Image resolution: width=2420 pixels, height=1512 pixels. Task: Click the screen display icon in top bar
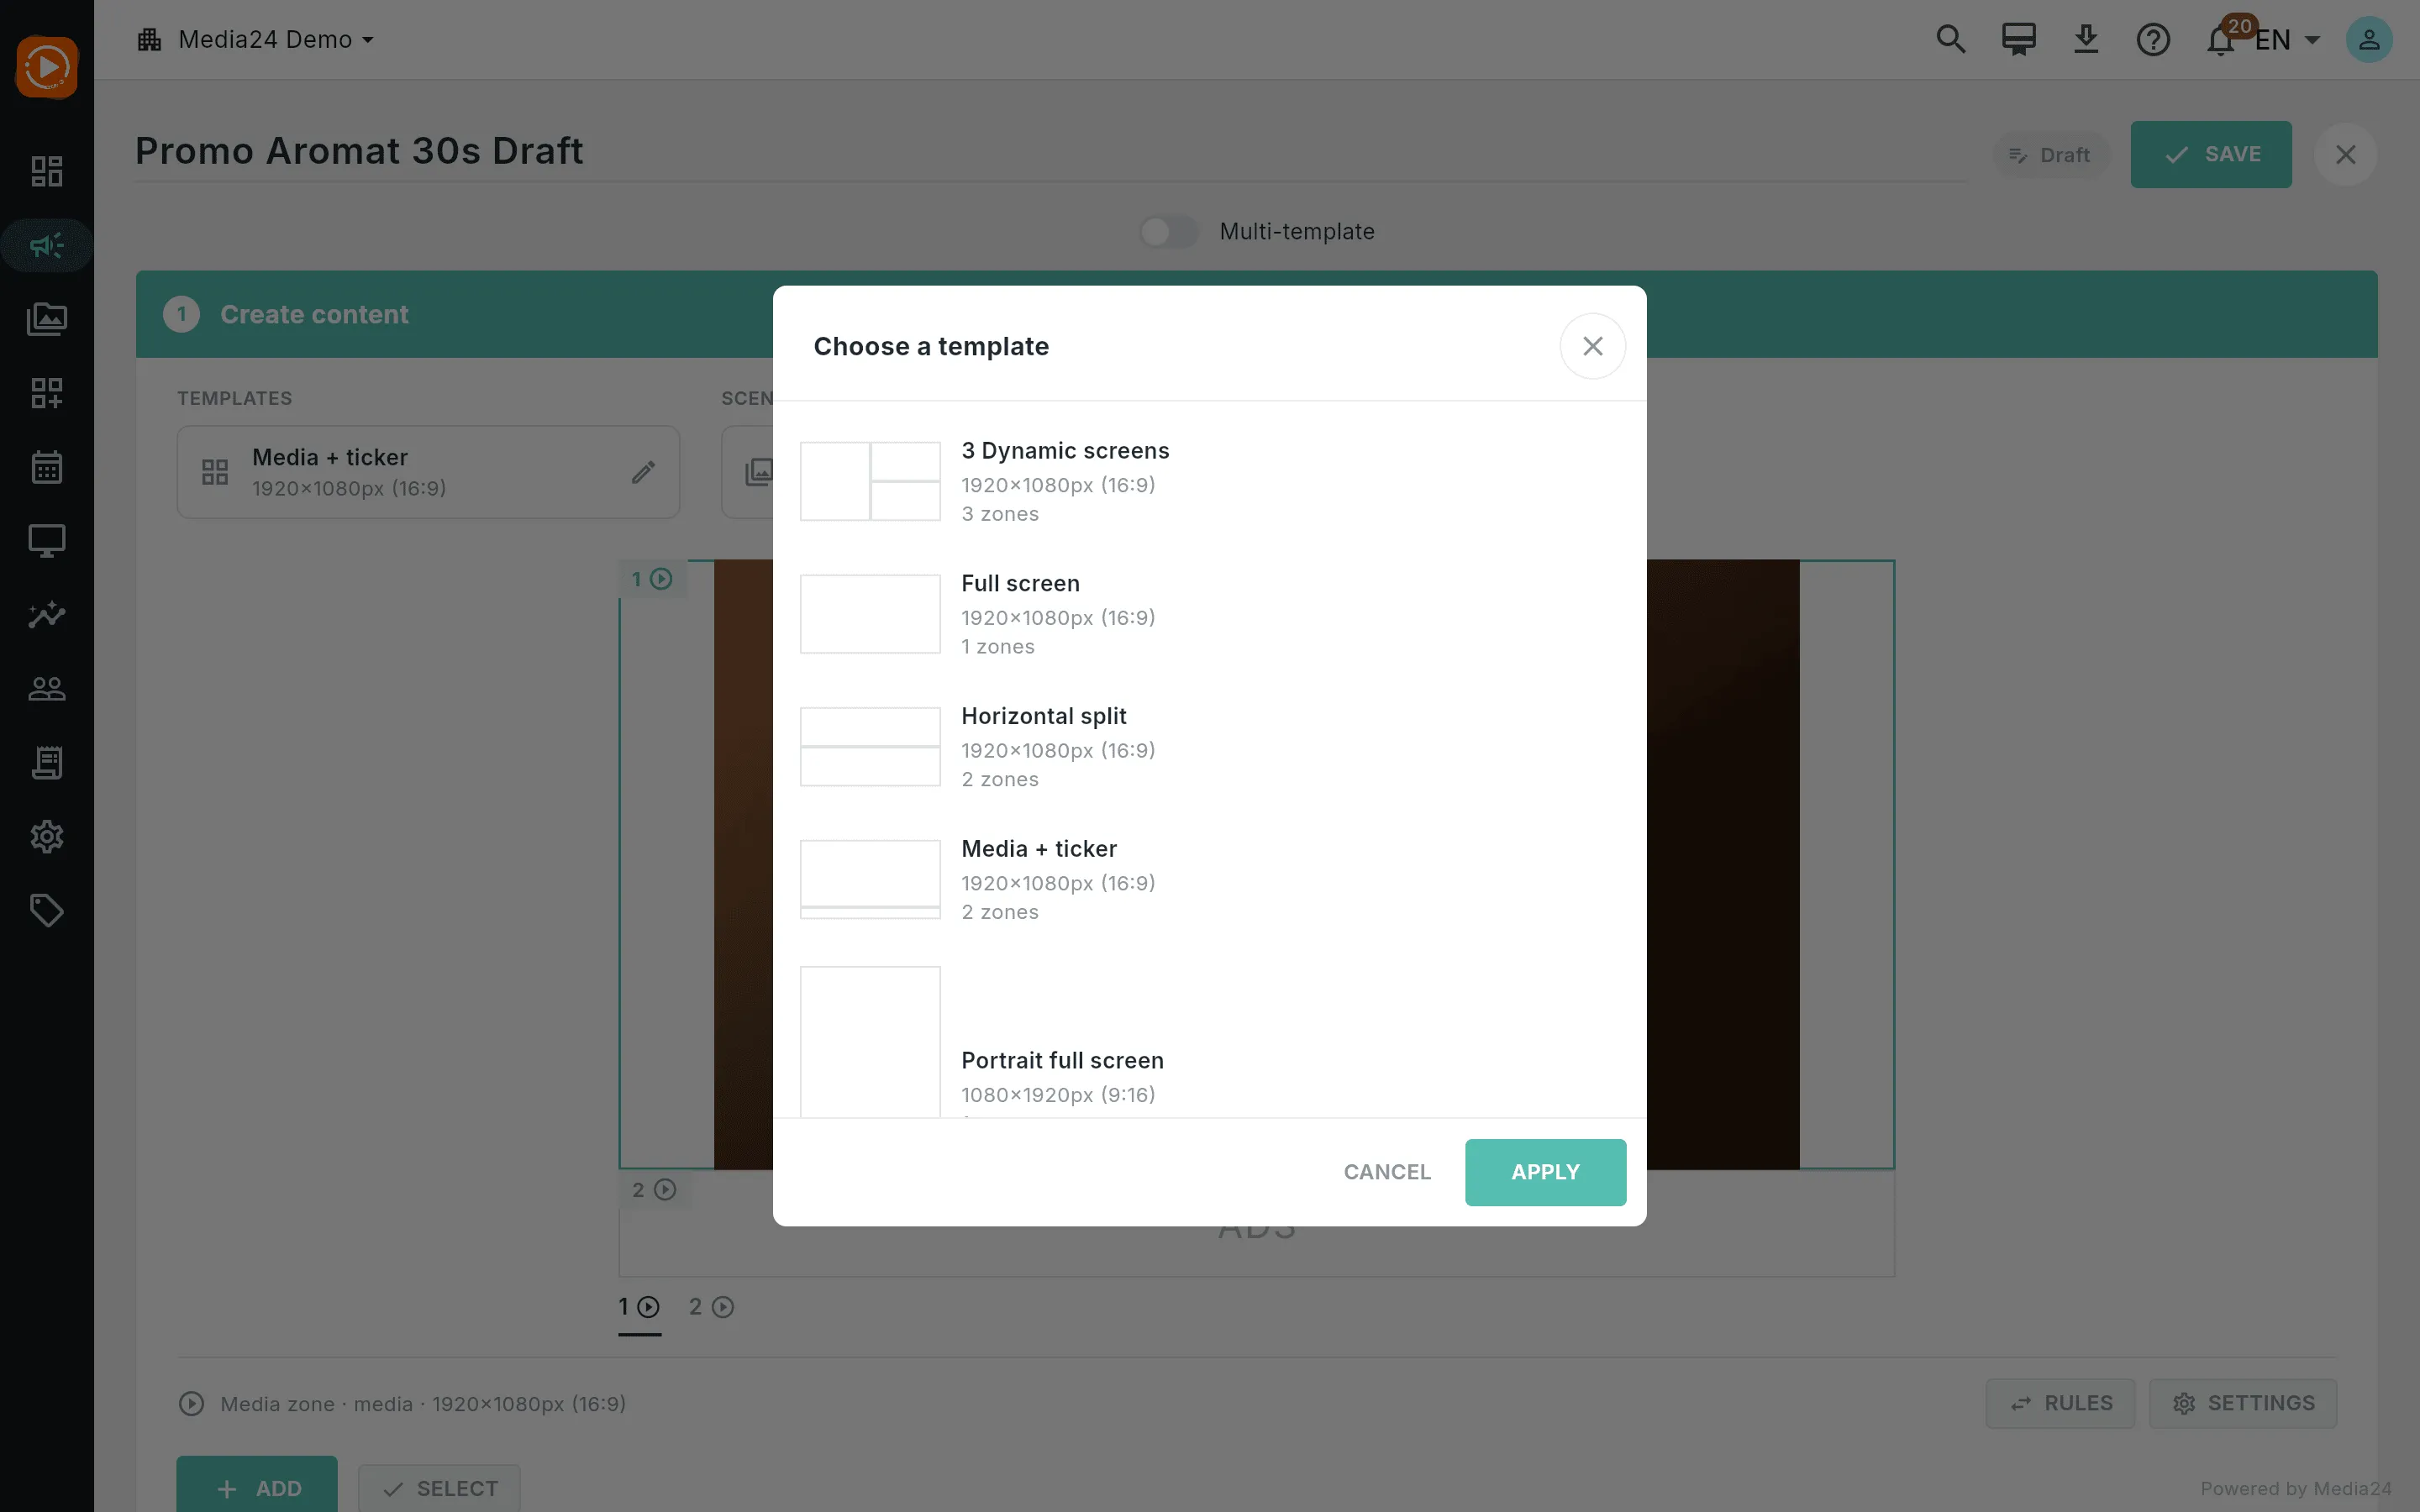tap(2018, 39)
